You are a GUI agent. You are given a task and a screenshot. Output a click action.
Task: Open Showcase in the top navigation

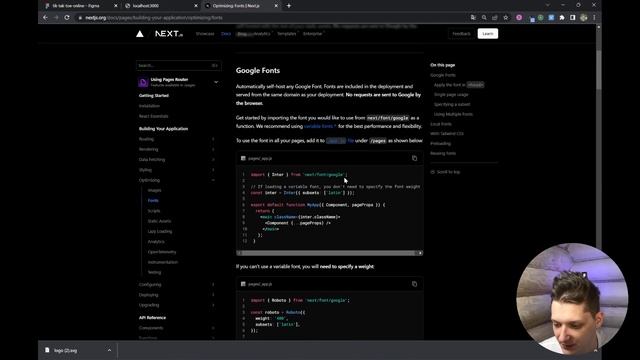click(x=205, y=34)
